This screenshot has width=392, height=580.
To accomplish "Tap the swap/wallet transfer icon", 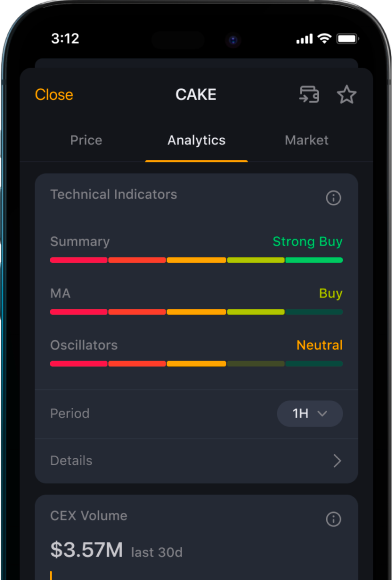I will 309,94.
